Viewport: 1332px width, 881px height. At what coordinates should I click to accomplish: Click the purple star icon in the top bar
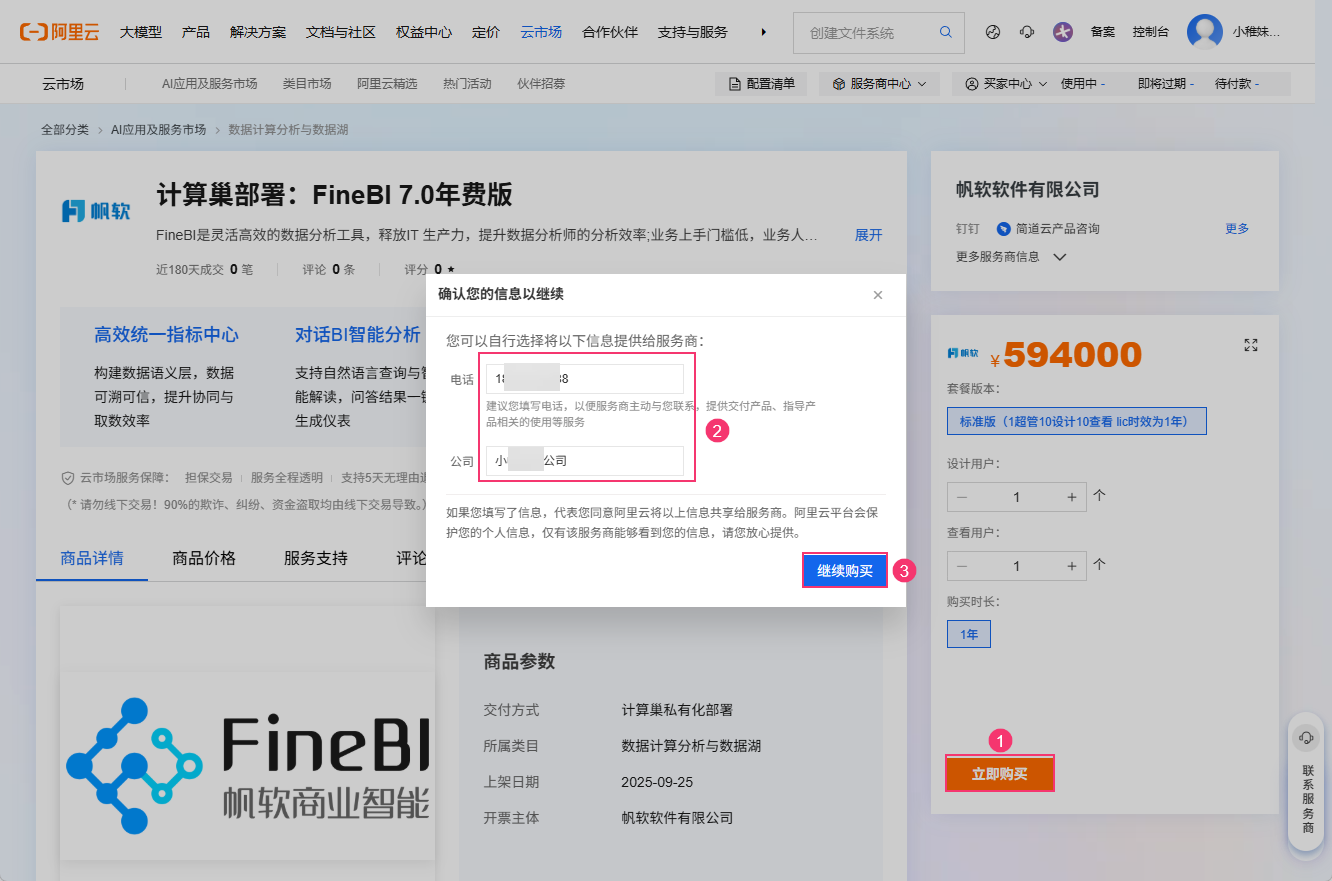click(1063, 32)
